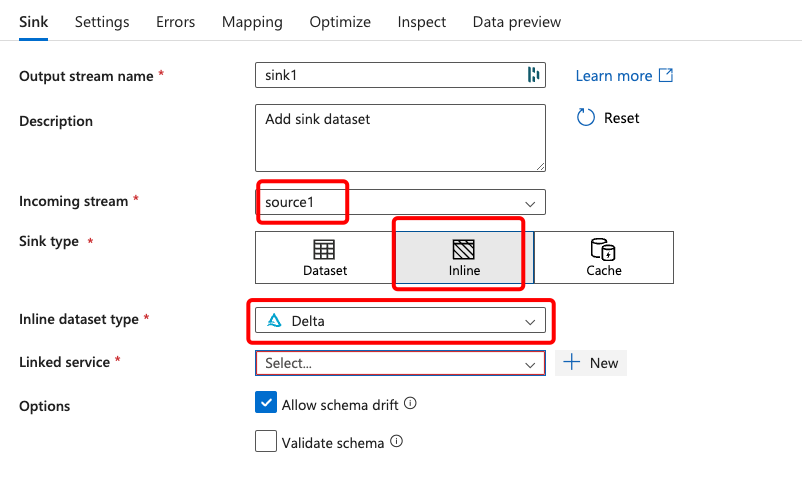Open the Incoming stream dropdown showing source1

pyautogui.click(x=400, y=202)
